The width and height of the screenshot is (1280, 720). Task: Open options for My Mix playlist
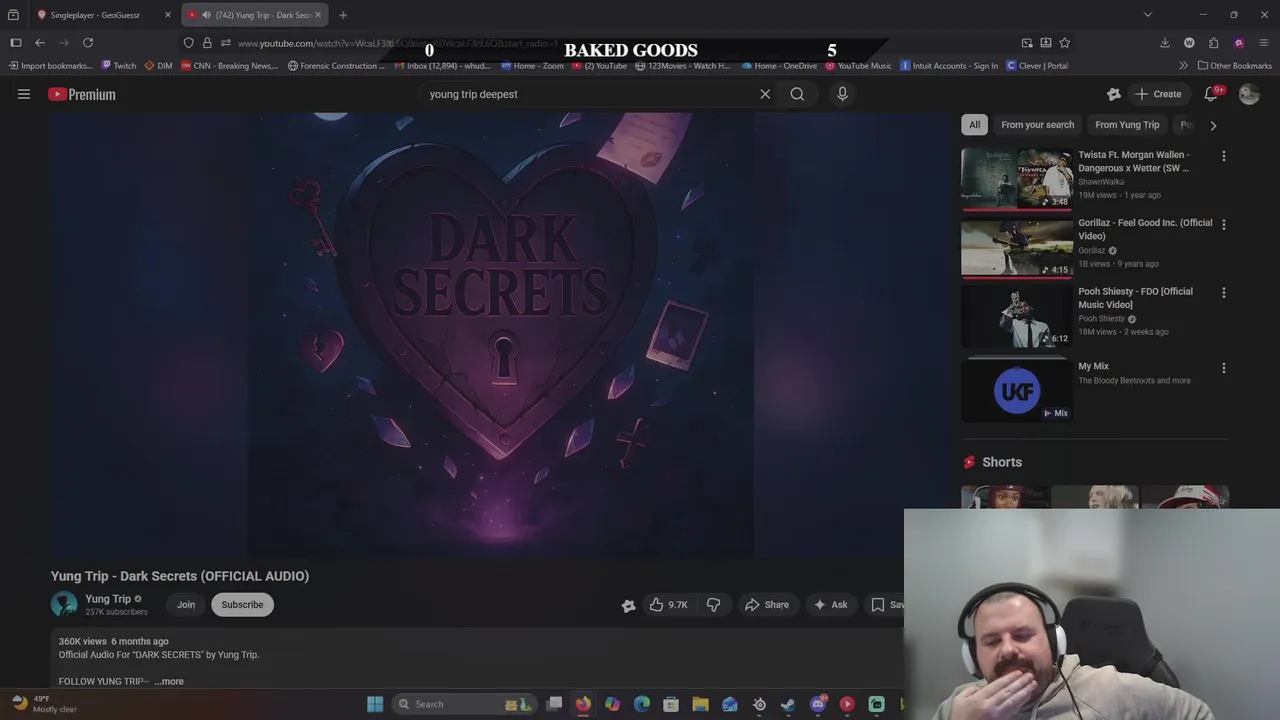pos(1223,368)
